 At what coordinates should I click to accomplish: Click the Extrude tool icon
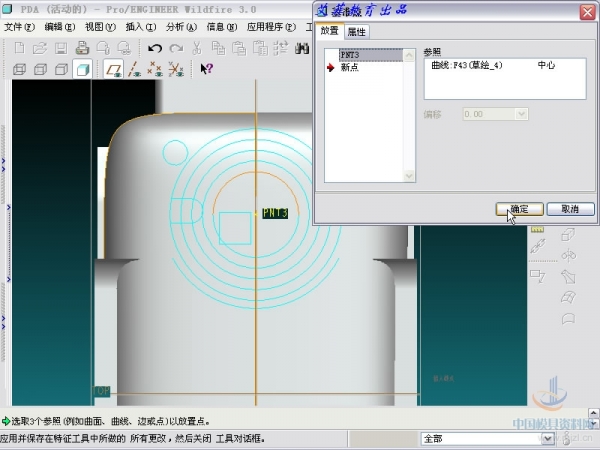point(568,235)
